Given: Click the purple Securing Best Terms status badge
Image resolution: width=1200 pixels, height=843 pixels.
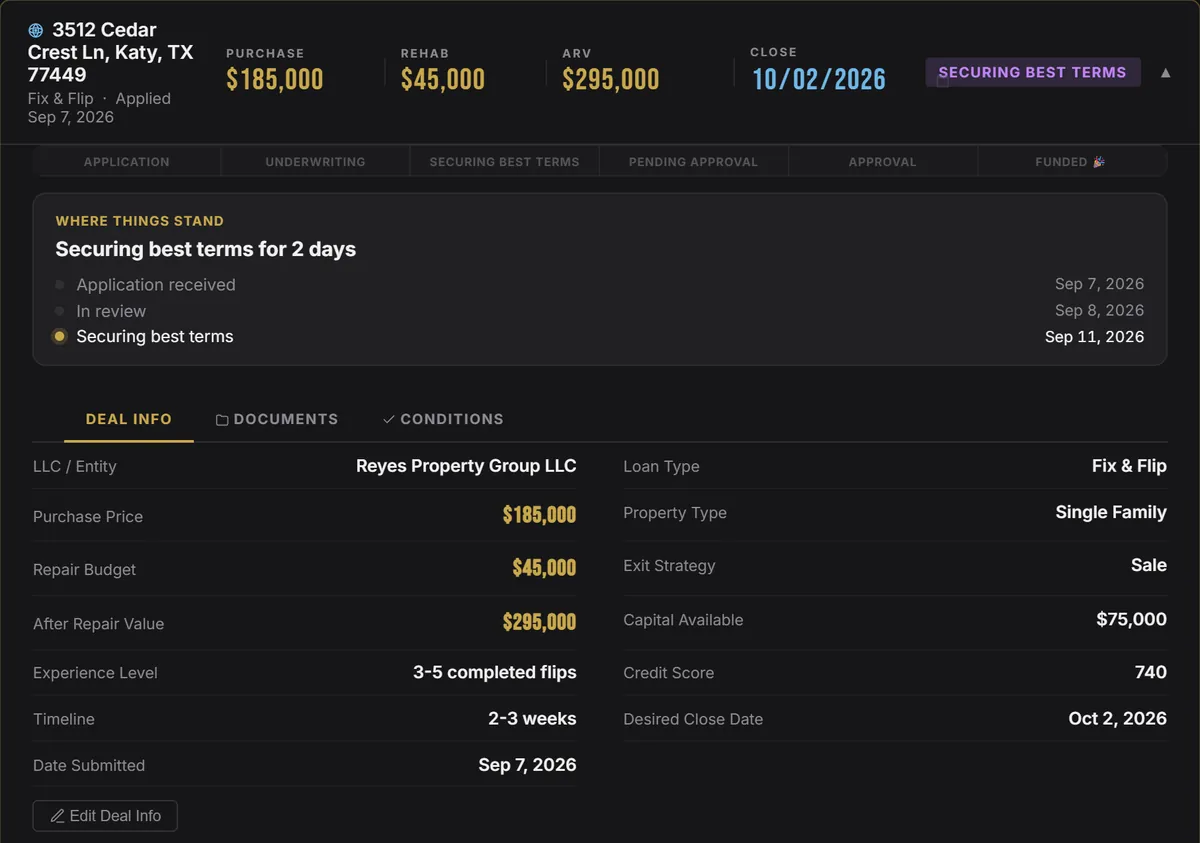Looking at the screenshot, I should coord(1033,72).
